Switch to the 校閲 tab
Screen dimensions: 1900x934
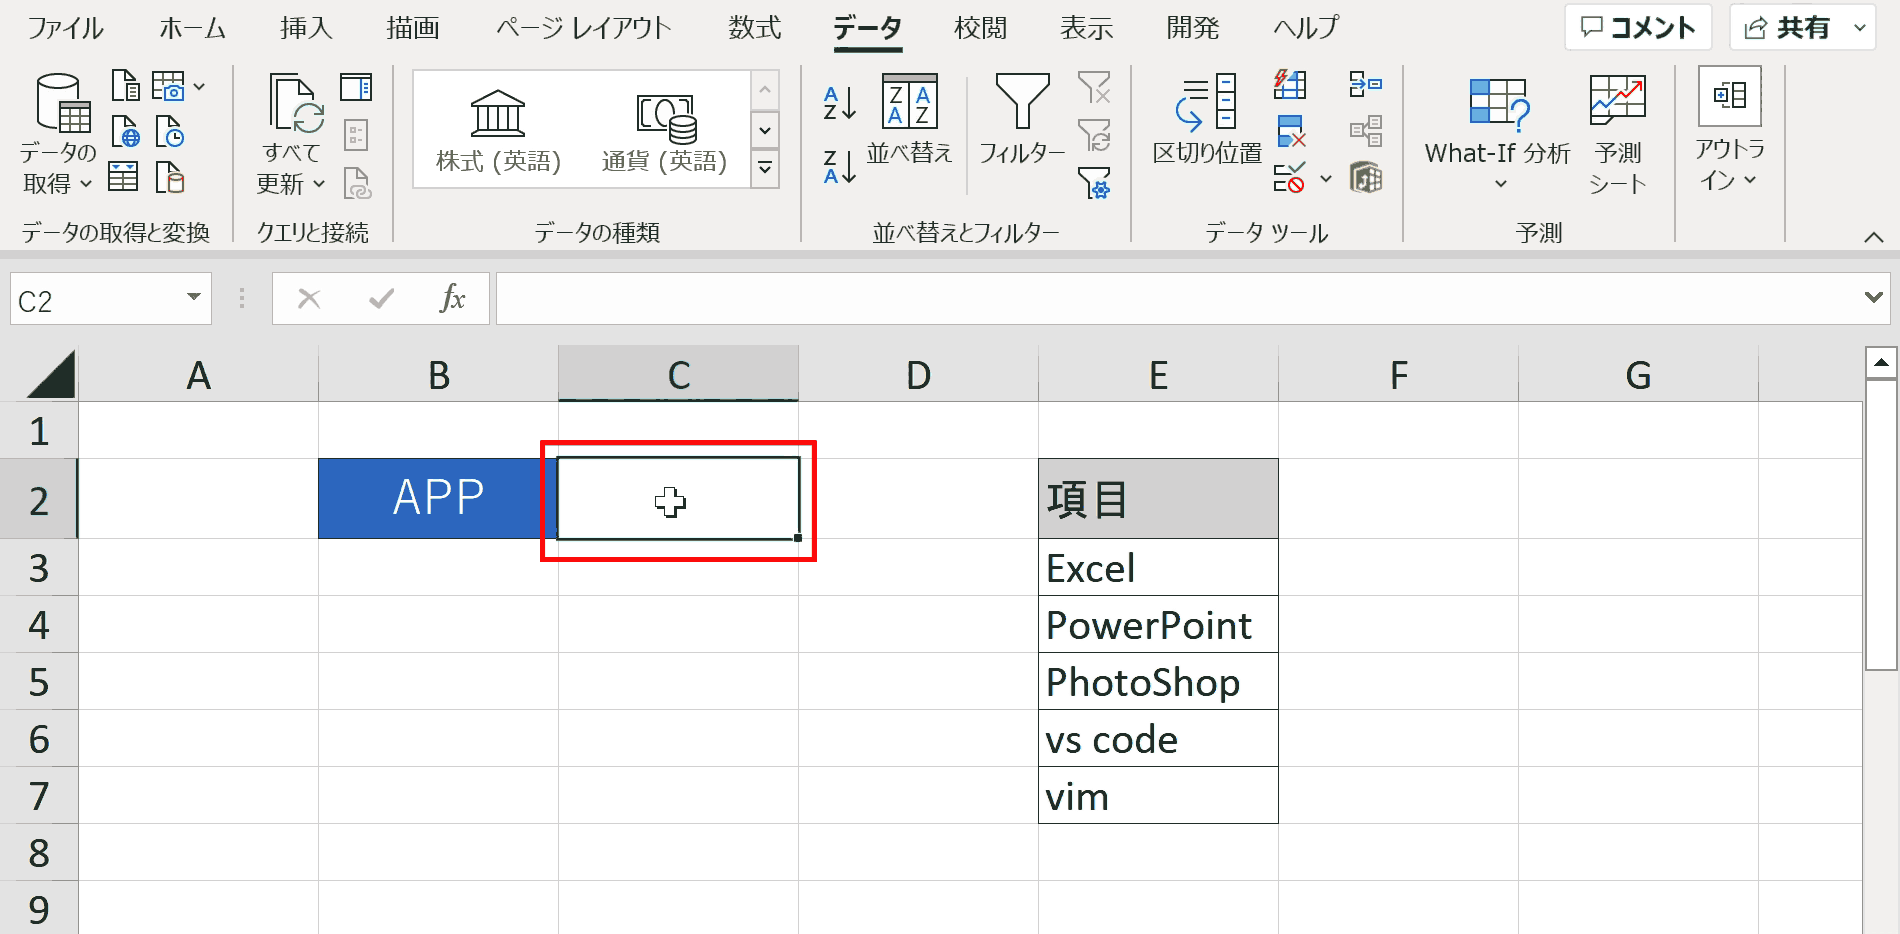coord(980,28)
